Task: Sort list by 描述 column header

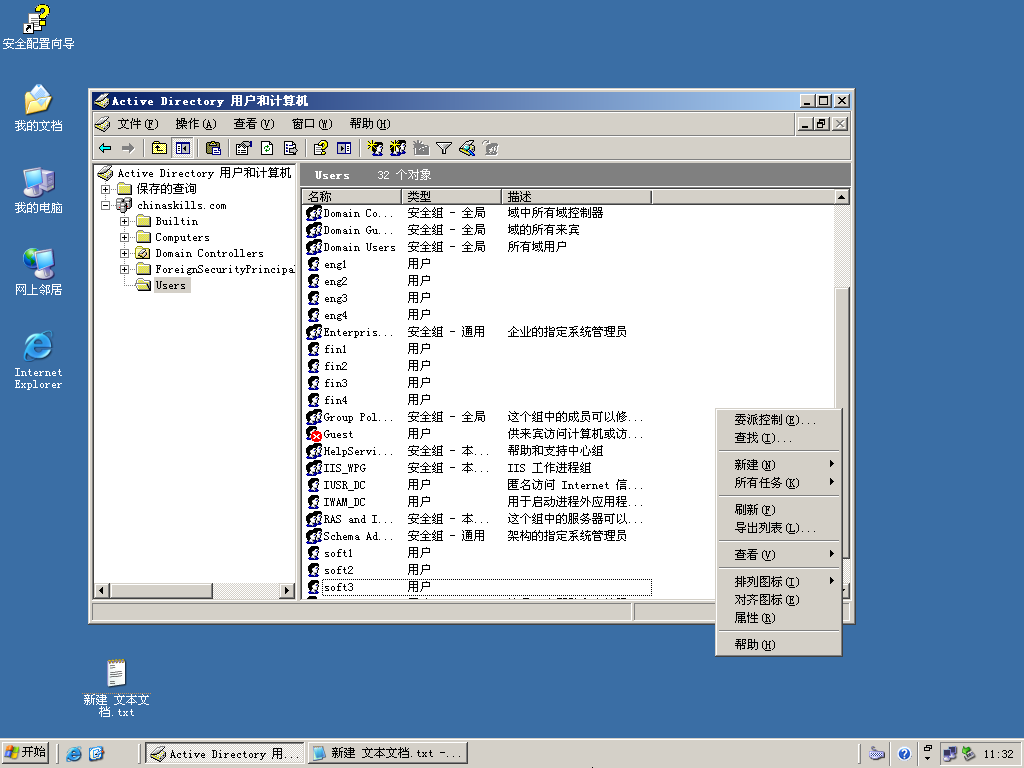Action: click(576, 197)
